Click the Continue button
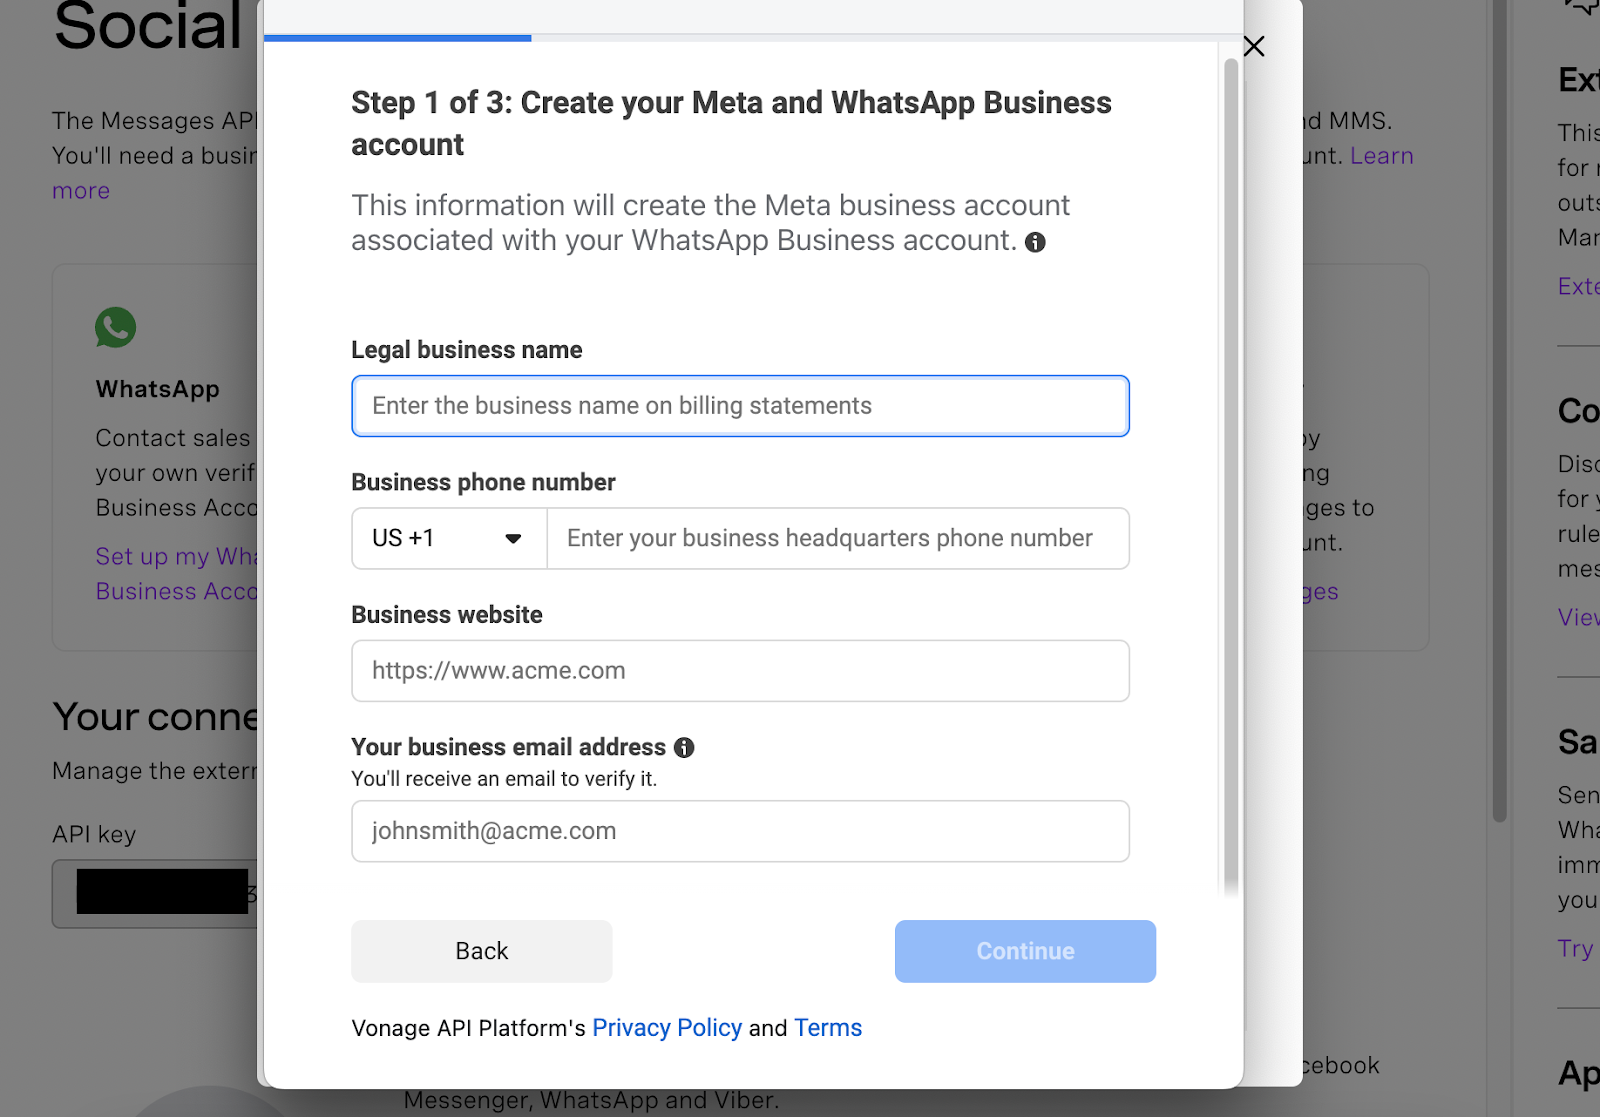Image resolution: width=1600 pixels, height=1117 pixels. click(x=1025, y=951)
